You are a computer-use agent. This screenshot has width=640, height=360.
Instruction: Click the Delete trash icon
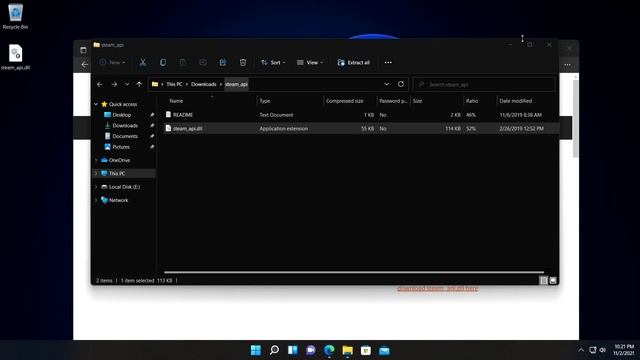coord(243,62)
